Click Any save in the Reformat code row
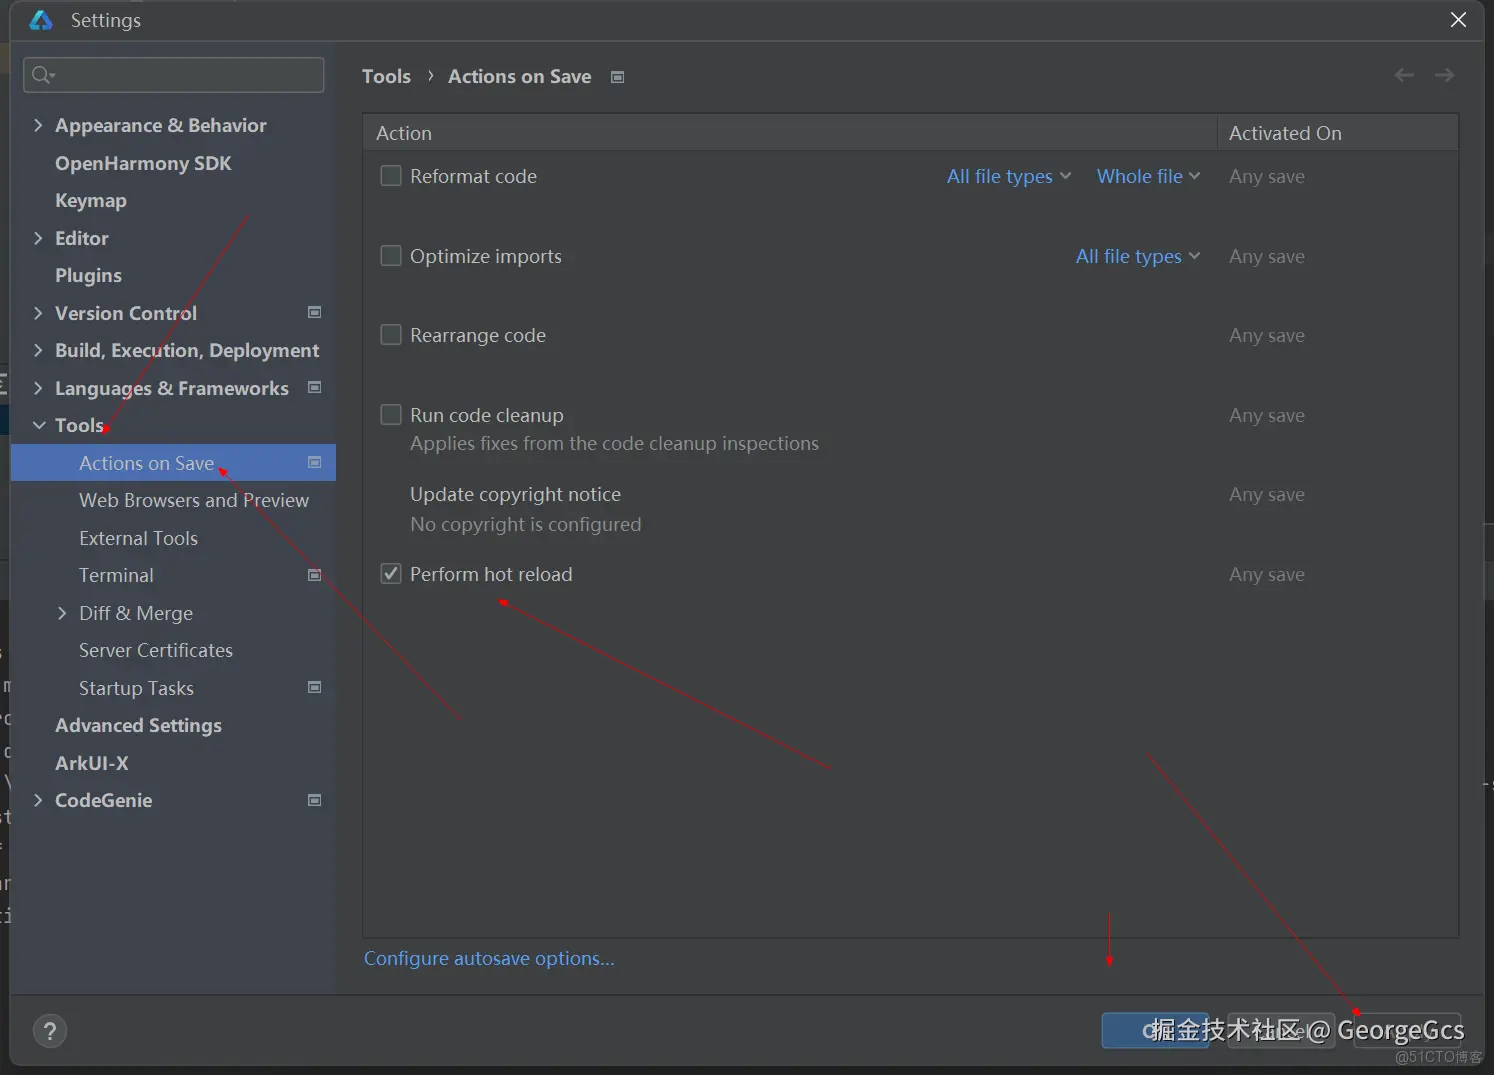 click(x=1266, y=176)
